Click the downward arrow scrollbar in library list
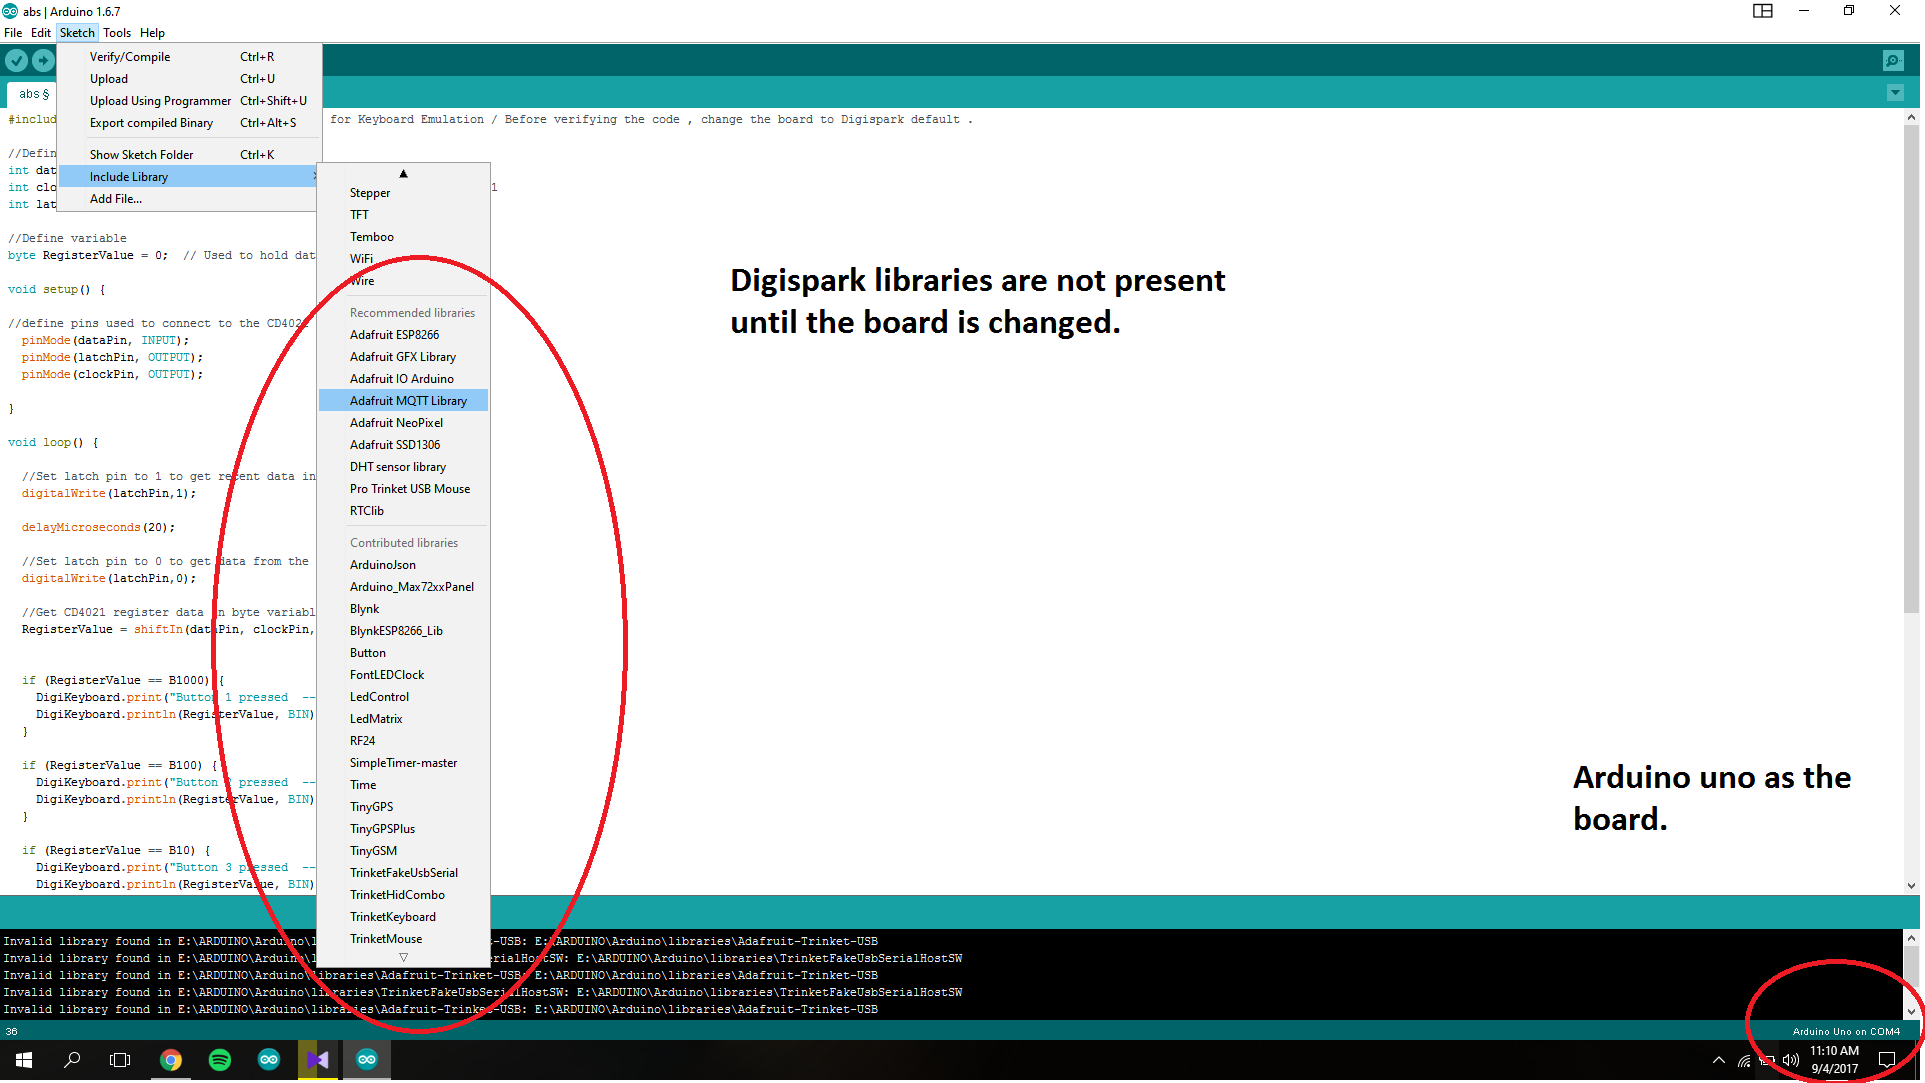 tap(403, 957)
